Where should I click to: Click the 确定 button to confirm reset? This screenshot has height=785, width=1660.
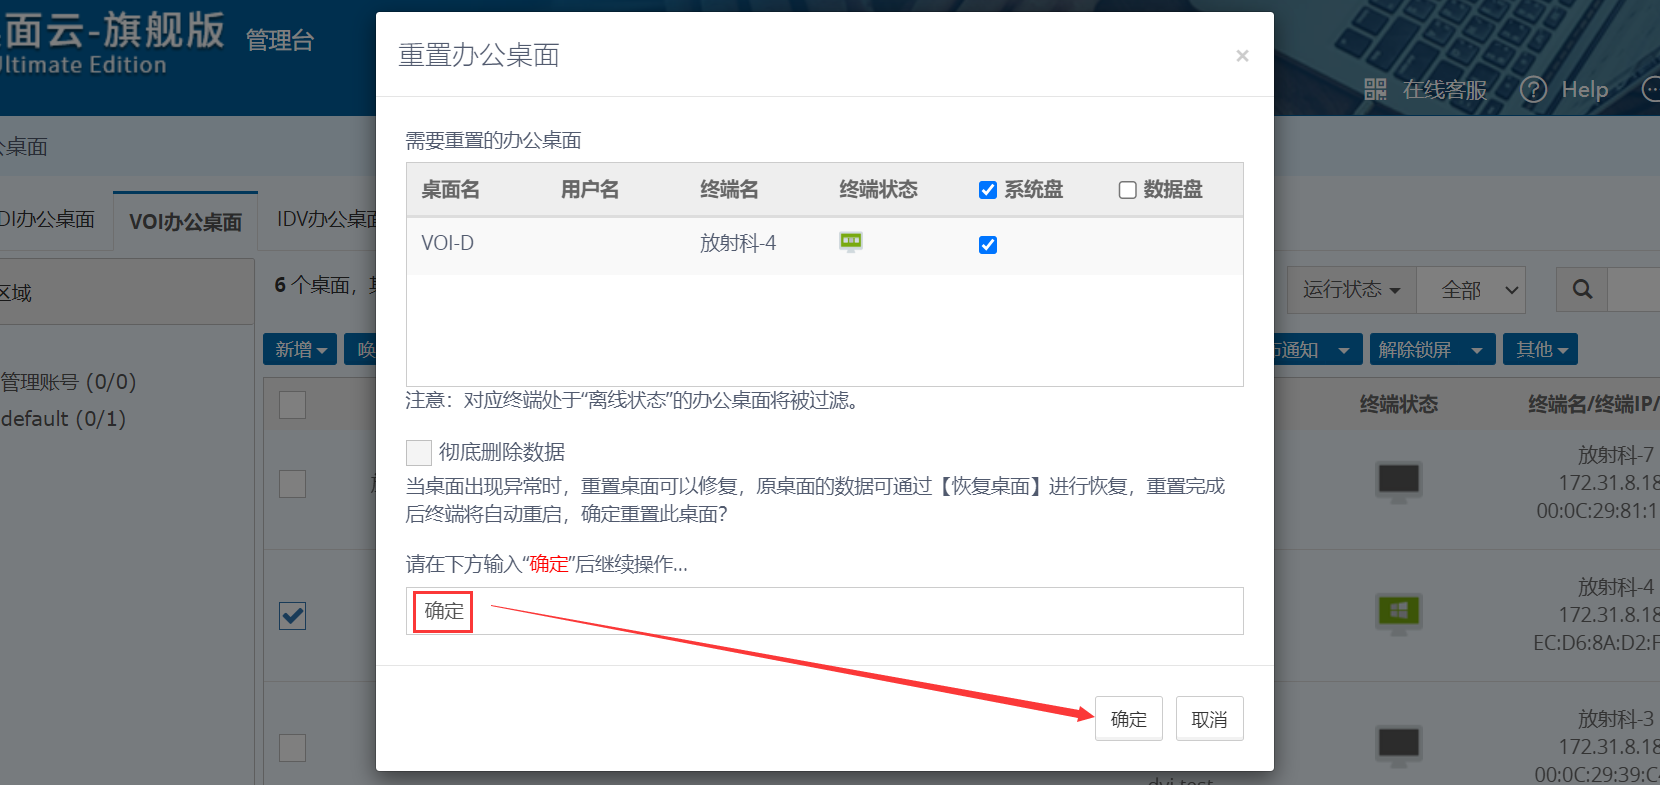pyautogui.click(x=1128, y=719)
